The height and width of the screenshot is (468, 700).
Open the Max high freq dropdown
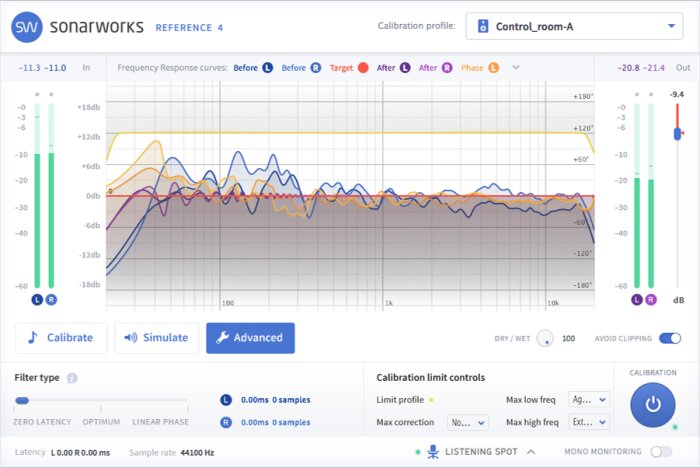point(589,423)
